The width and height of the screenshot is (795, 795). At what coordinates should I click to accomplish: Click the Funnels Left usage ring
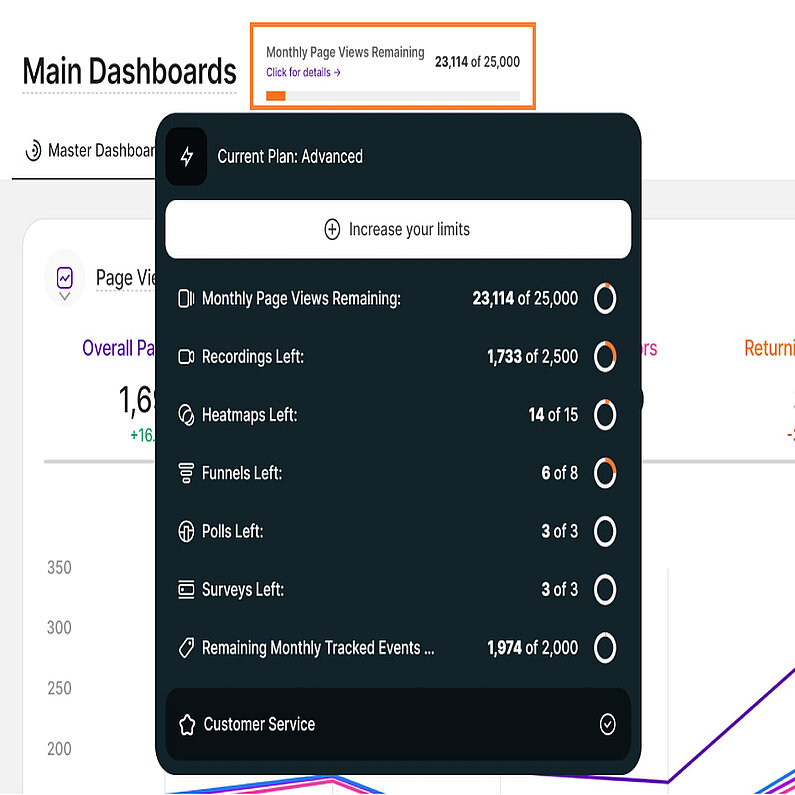(x=604, y=473)
